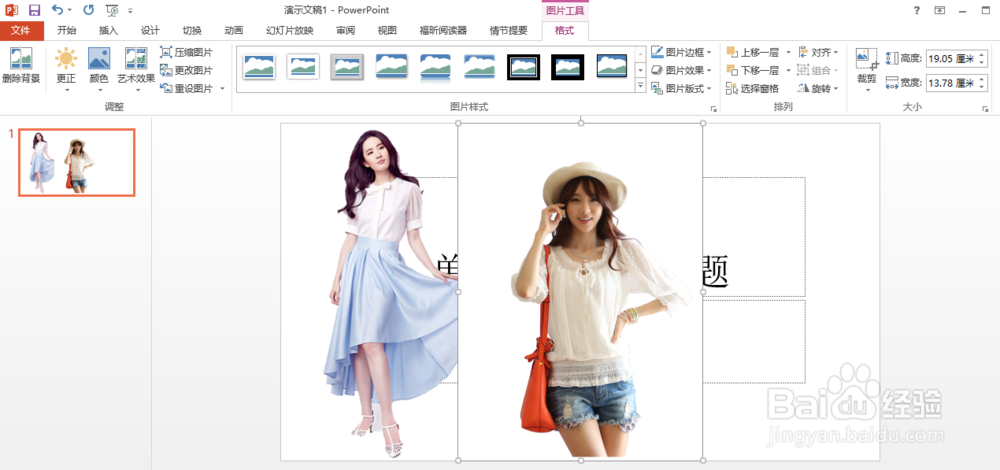The image size is (1000, 470).
Task: Click Bring Forward (上移一层)
Action: pyautogui.click(x=753, y=52)
